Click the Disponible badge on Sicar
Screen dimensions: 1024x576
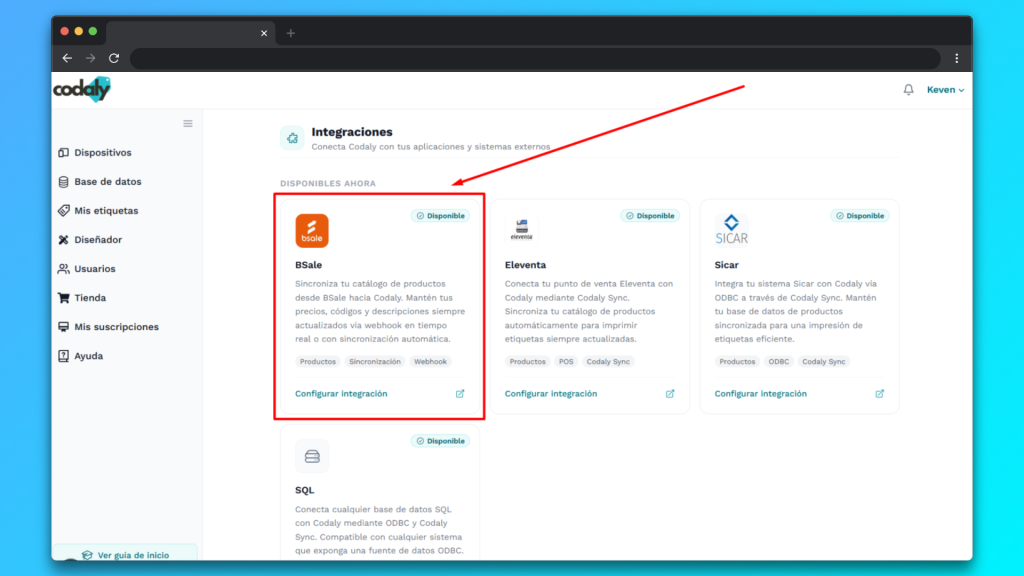pyautogui.click(x=860, y=216)
